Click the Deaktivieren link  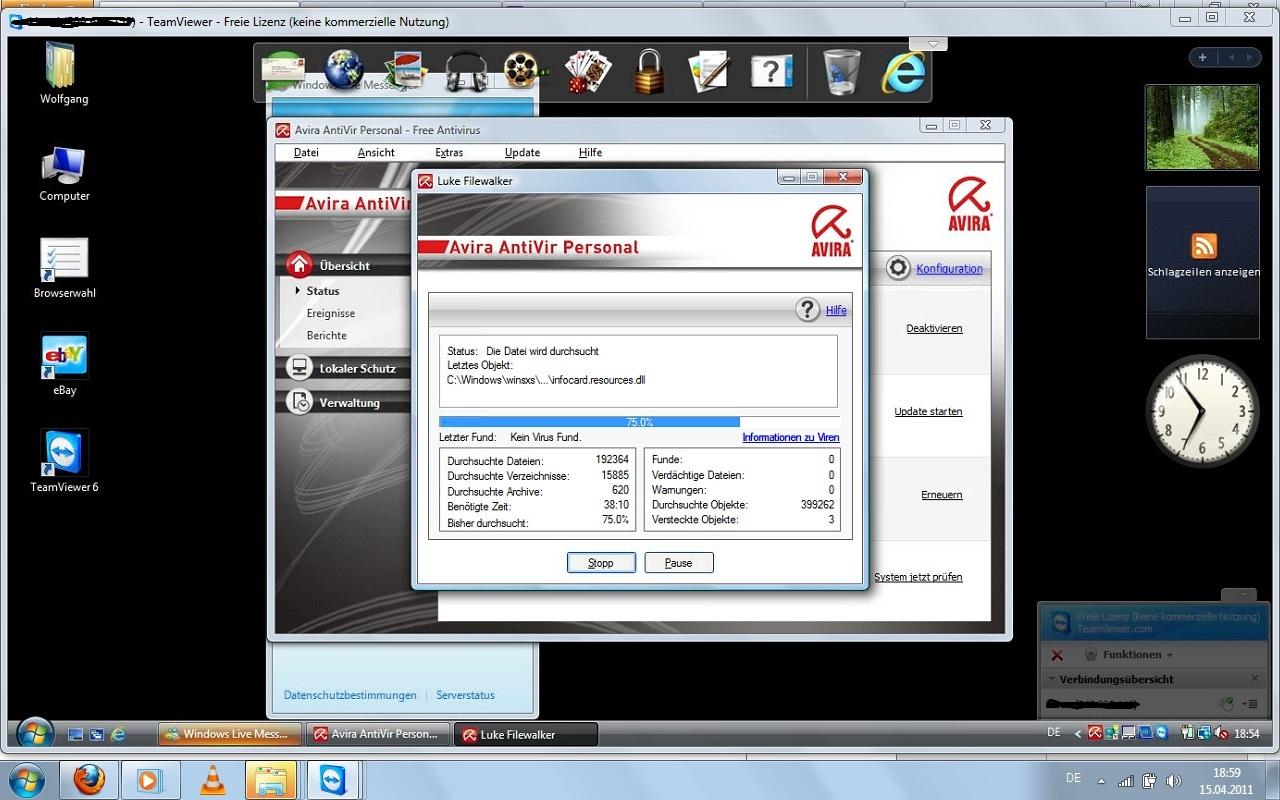[x=934, y=328]
